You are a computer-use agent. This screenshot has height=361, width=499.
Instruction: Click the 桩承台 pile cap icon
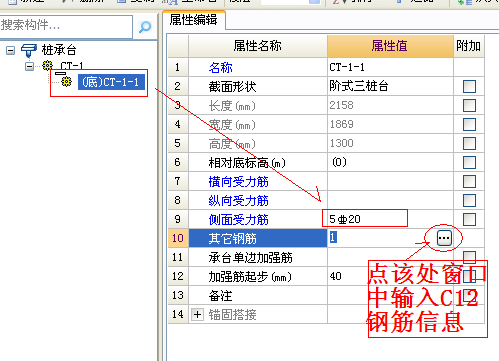[x=29, y=50]
